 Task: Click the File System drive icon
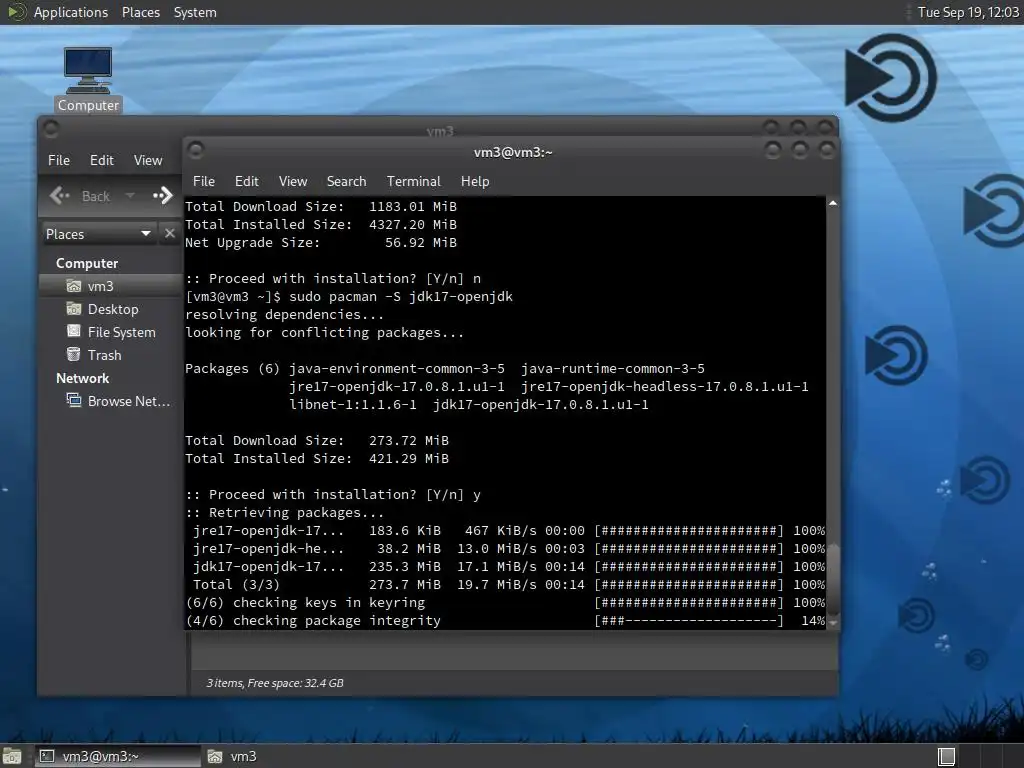[74, 331]
